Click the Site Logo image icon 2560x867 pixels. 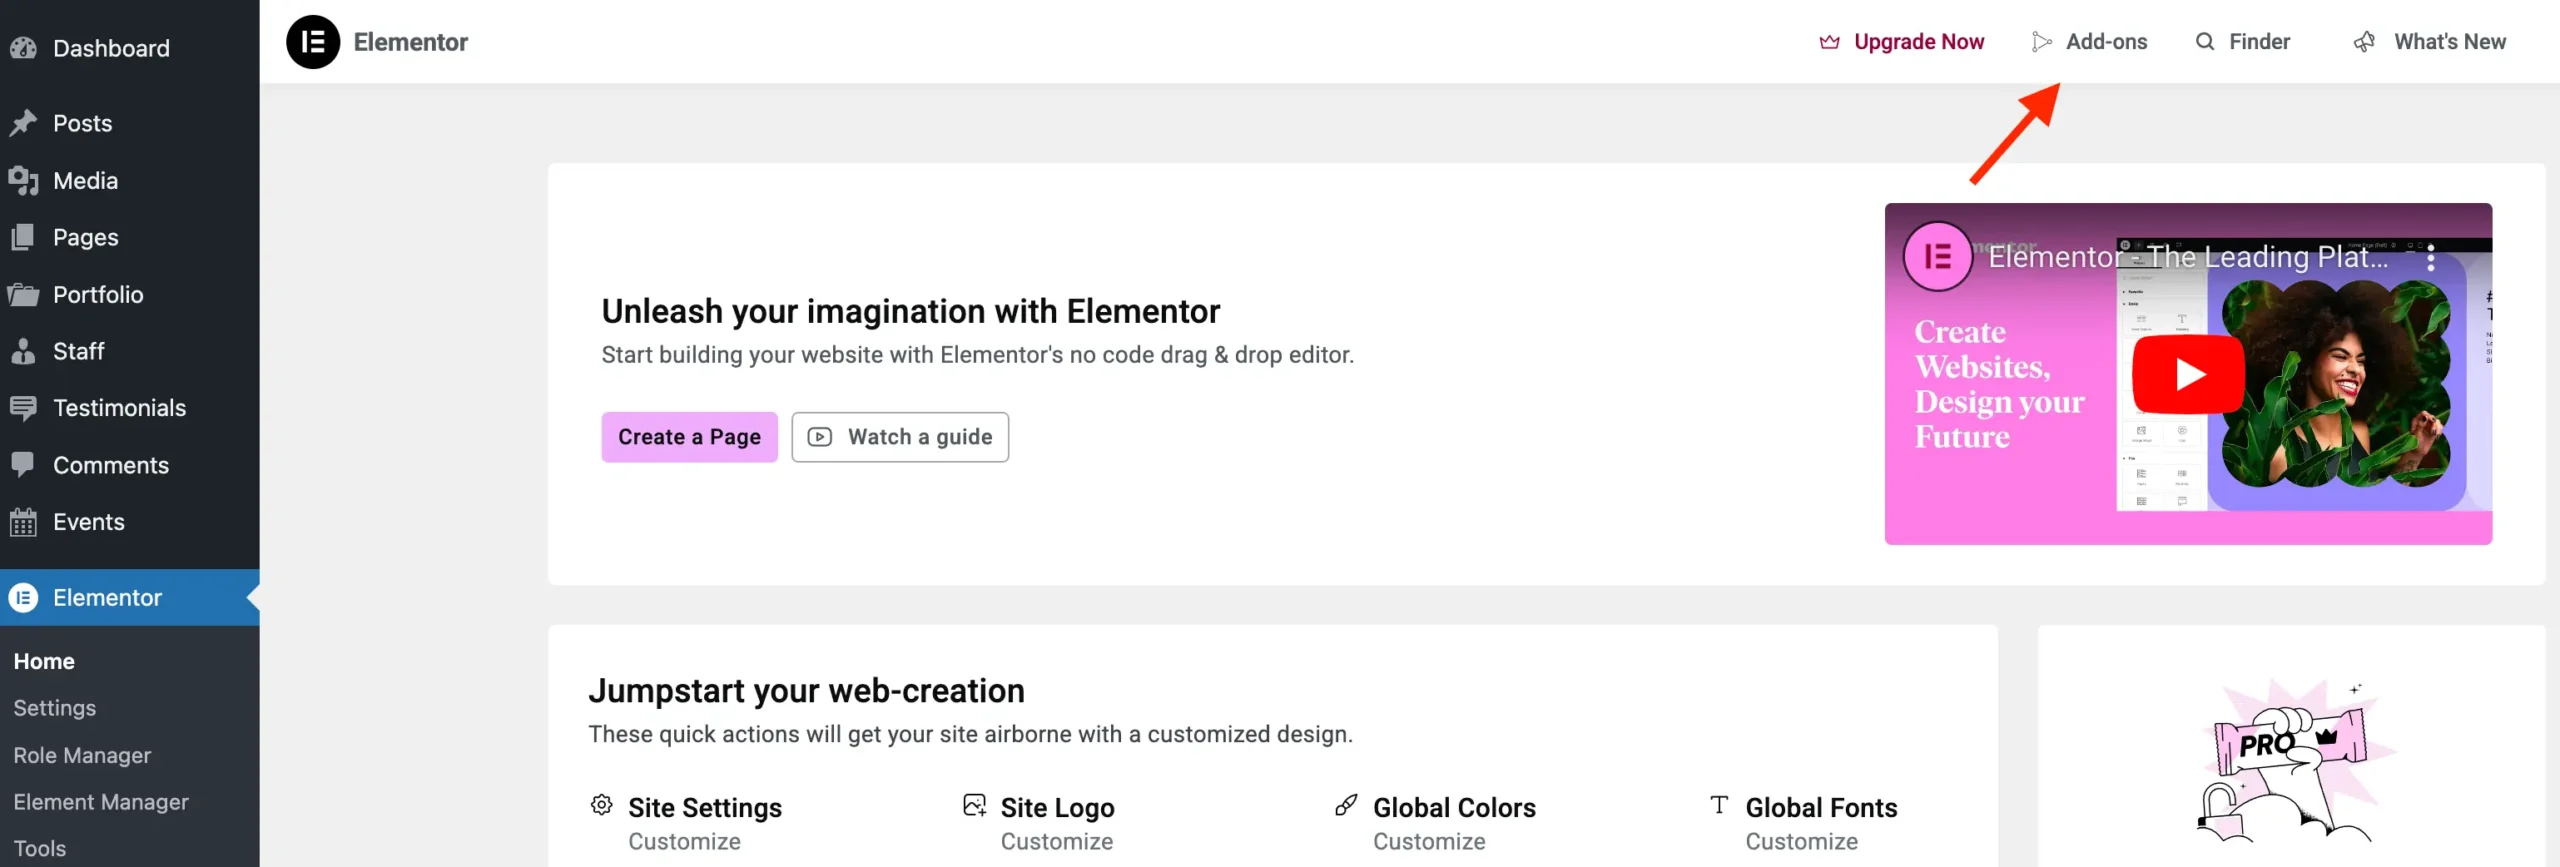click(x=974, y=805)
